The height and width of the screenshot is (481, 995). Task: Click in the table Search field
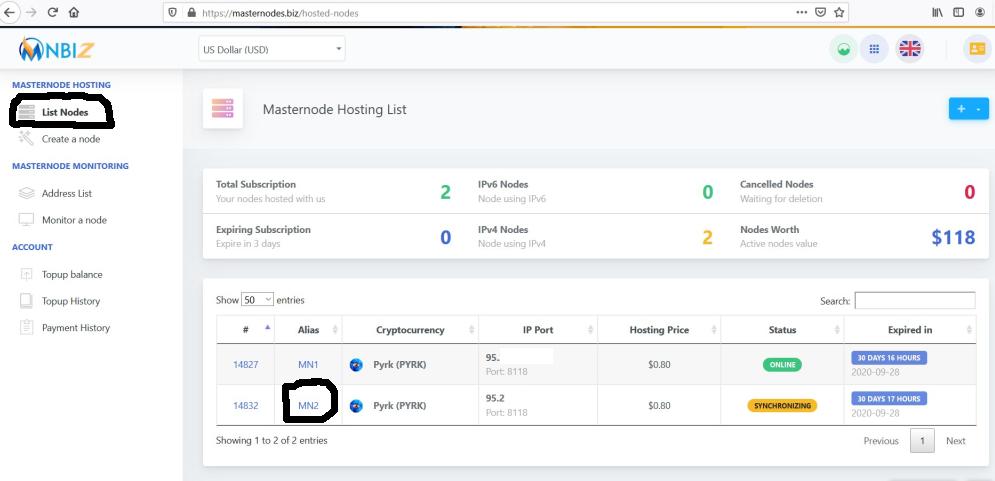(915, 301)
